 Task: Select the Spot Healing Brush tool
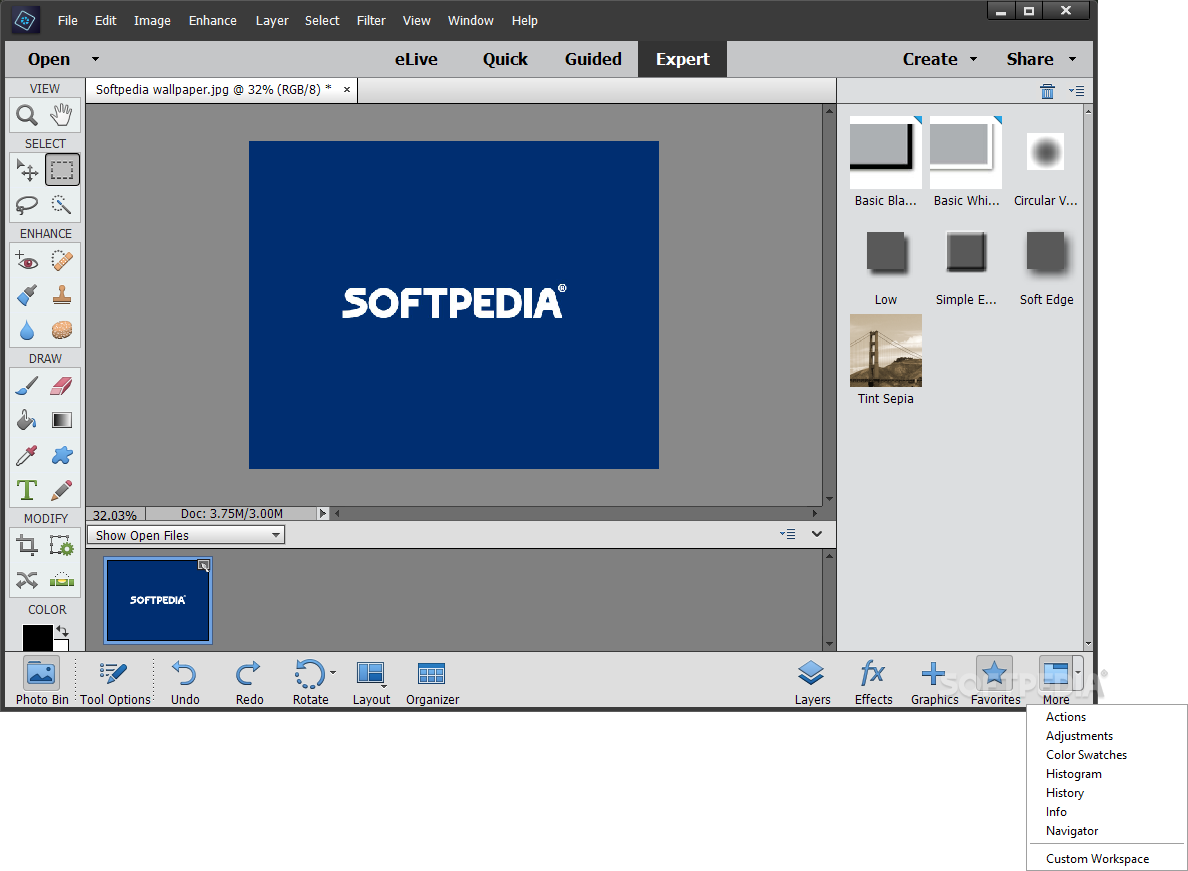[61, 261]
